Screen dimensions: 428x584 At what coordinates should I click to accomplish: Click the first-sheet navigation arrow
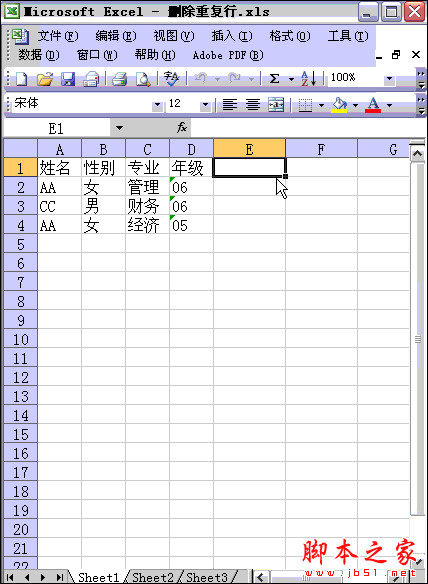(10, 577)
